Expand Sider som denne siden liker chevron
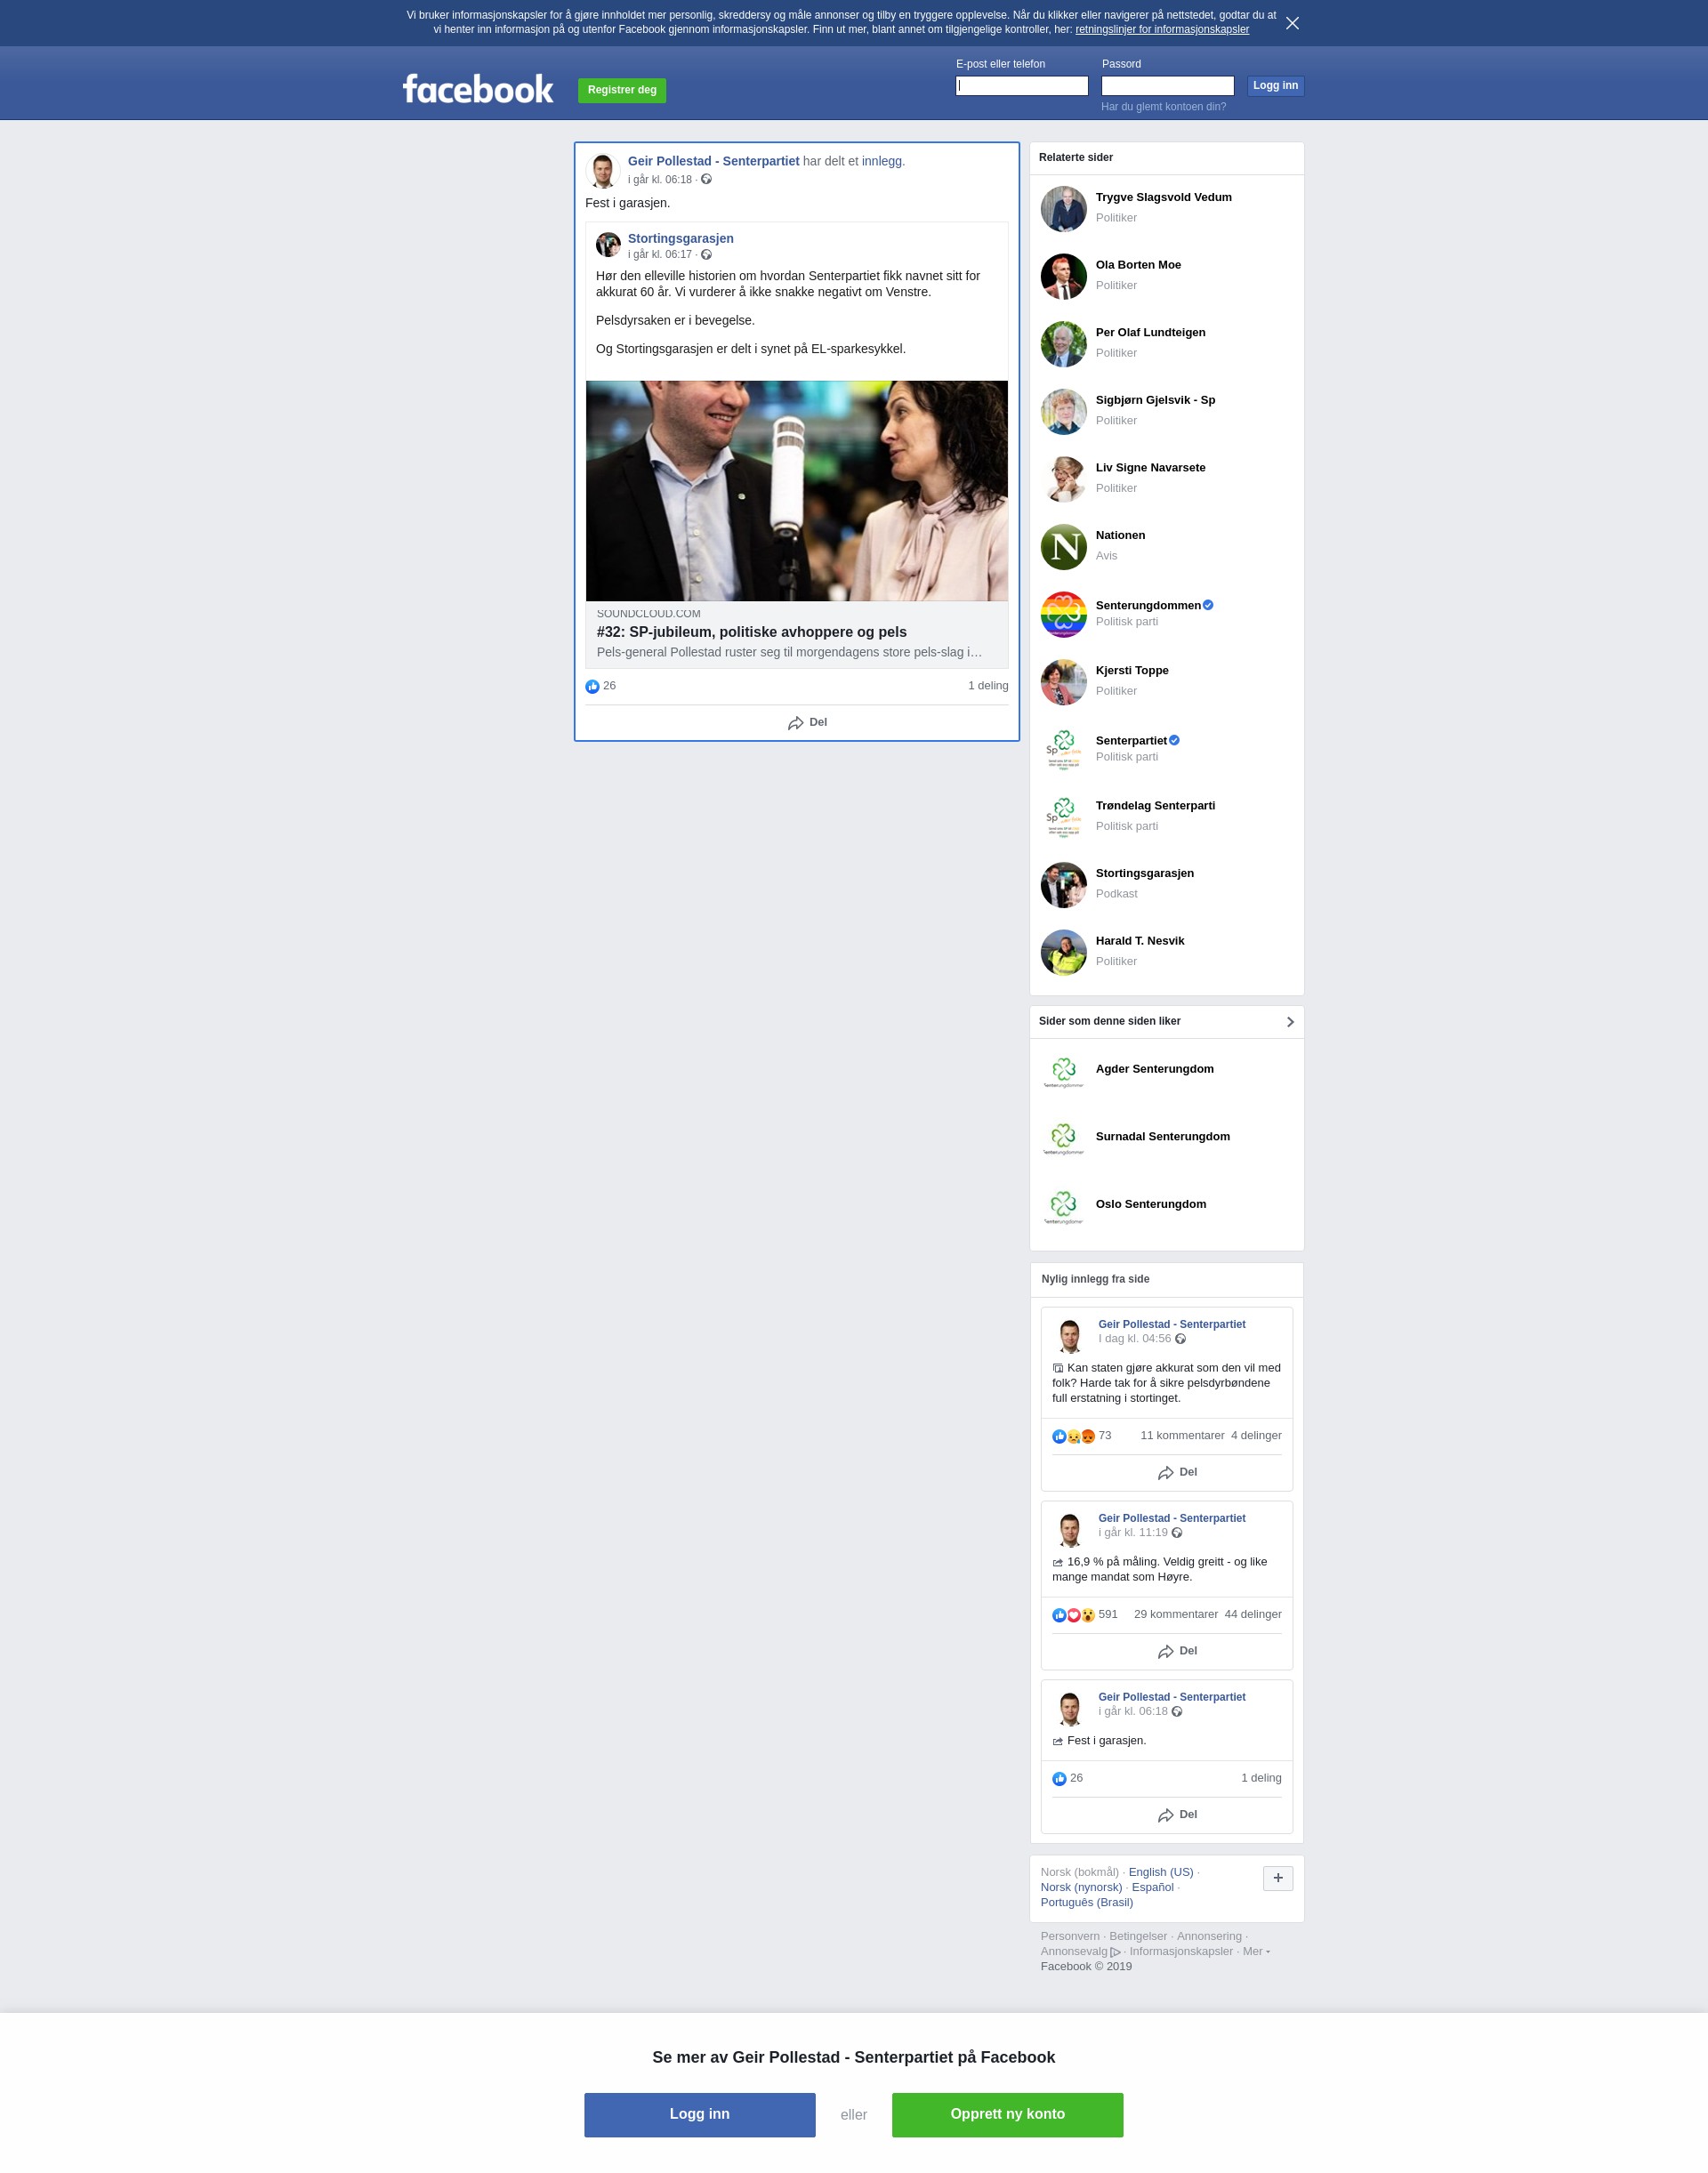This screenshot has width=1708, height=2173. tap(1290, 1022)
